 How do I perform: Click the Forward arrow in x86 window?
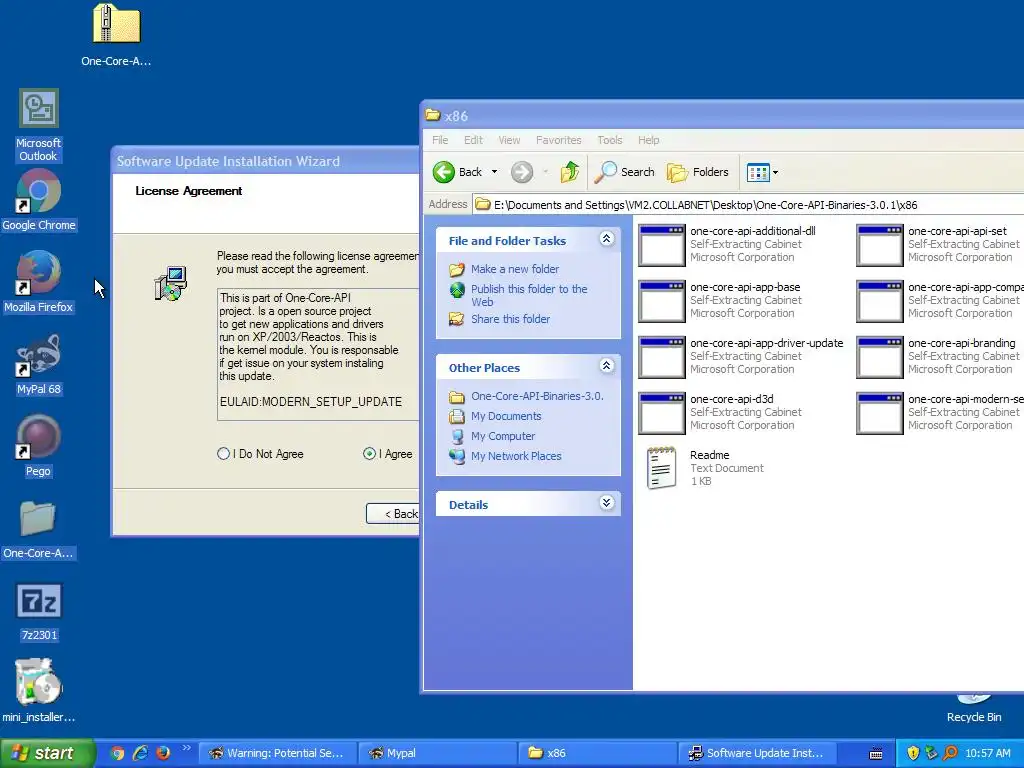point(522,172)
